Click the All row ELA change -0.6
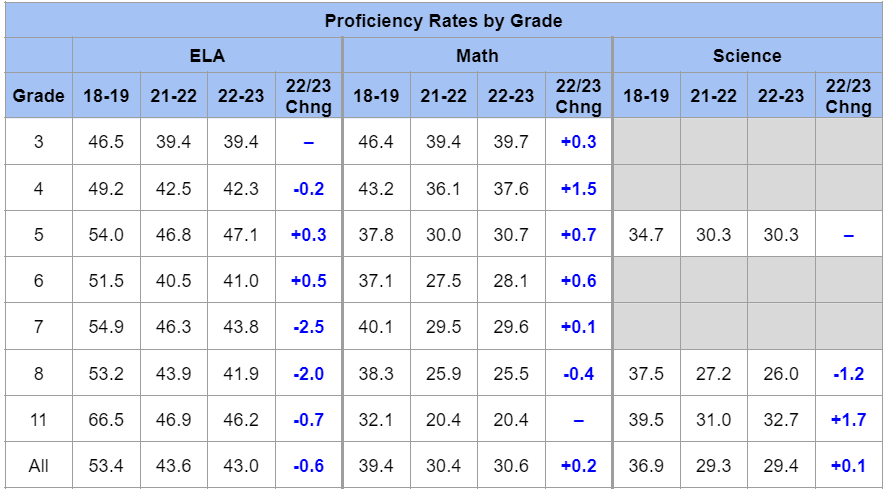 point(308,467)
